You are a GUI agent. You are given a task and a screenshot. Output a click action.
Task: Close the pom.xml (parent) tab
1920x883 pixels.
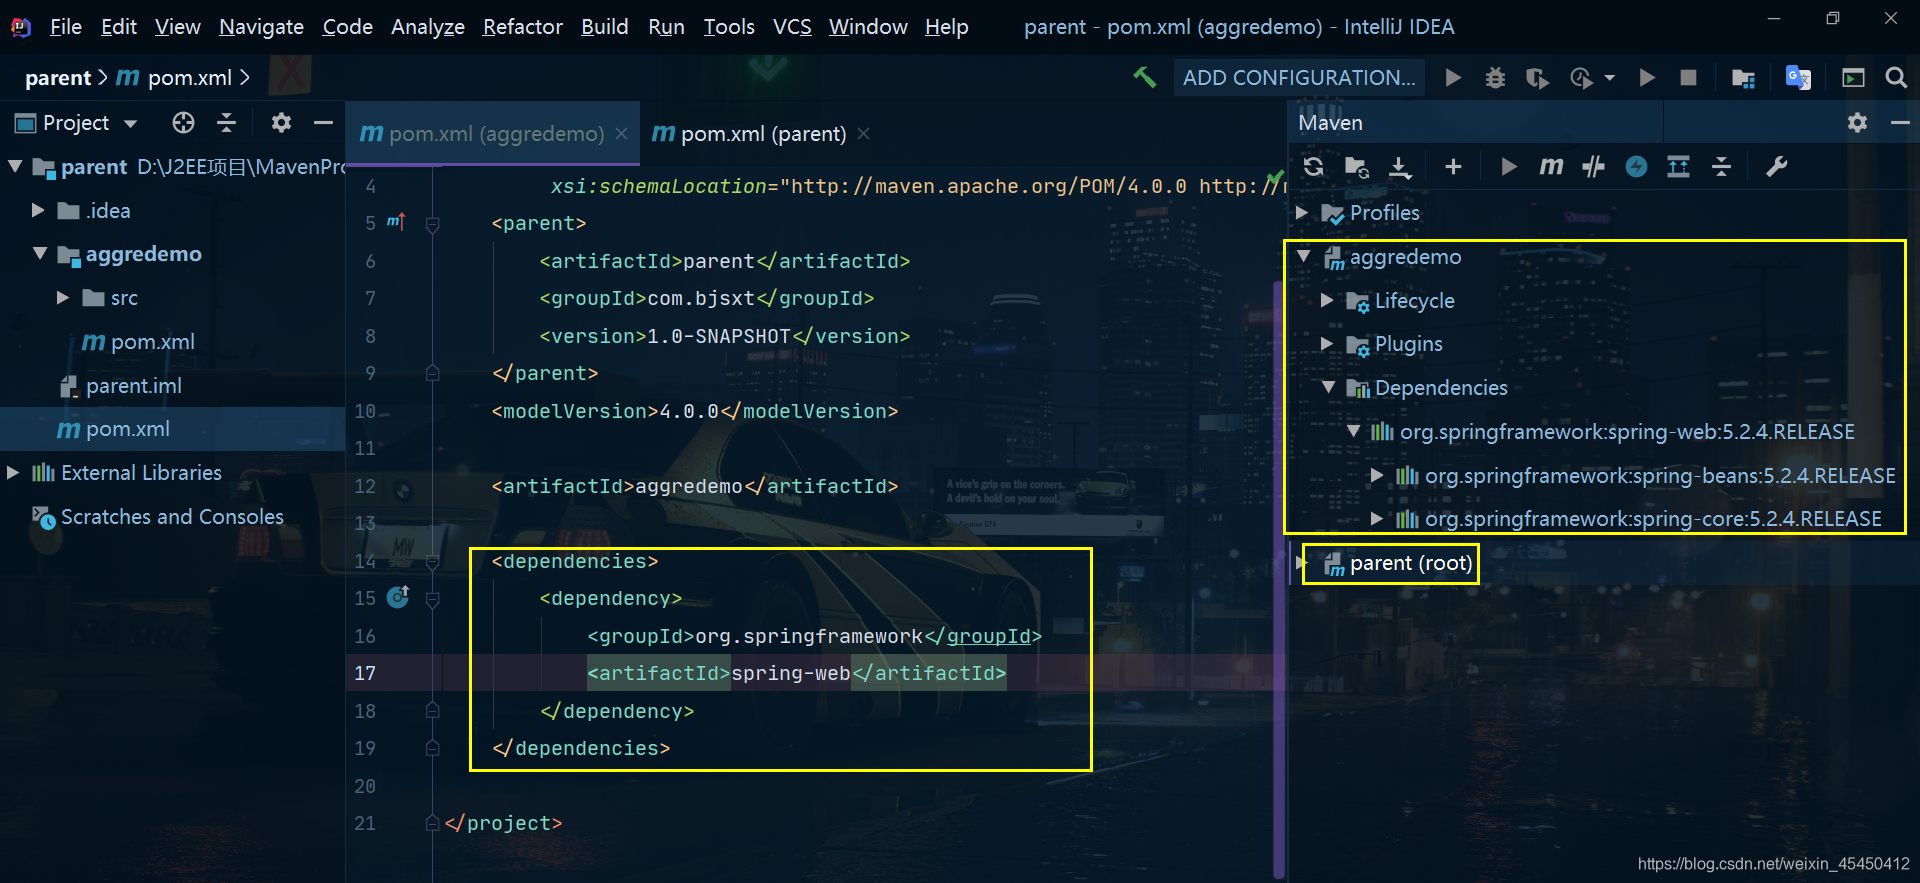point(864,133)
